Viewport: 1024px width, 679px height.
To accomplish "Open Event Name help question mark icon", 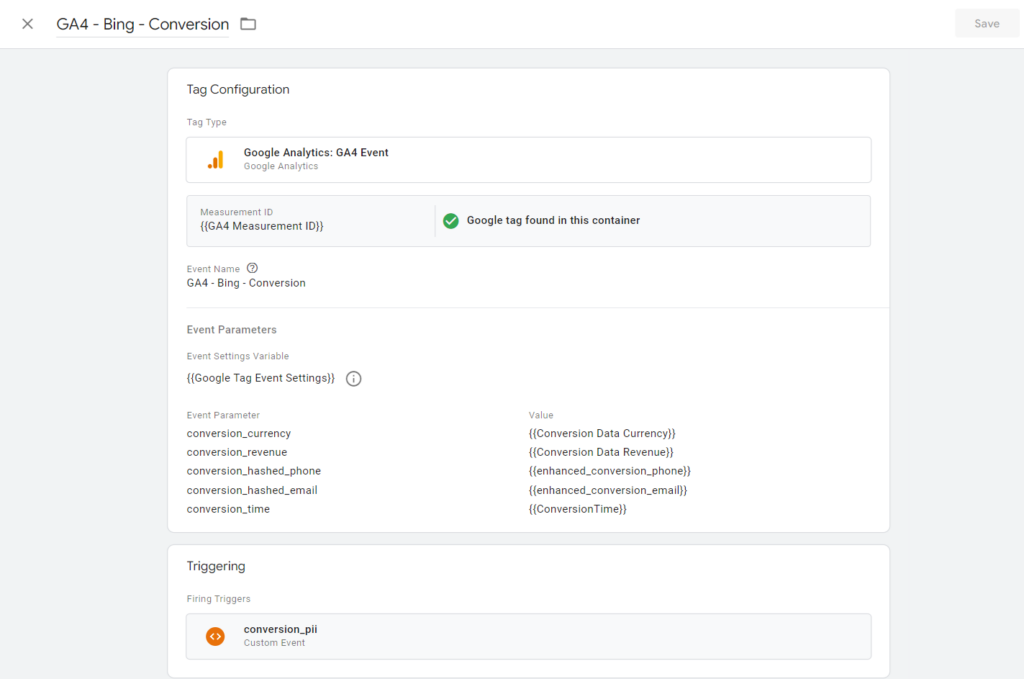I will coord(252,268).
